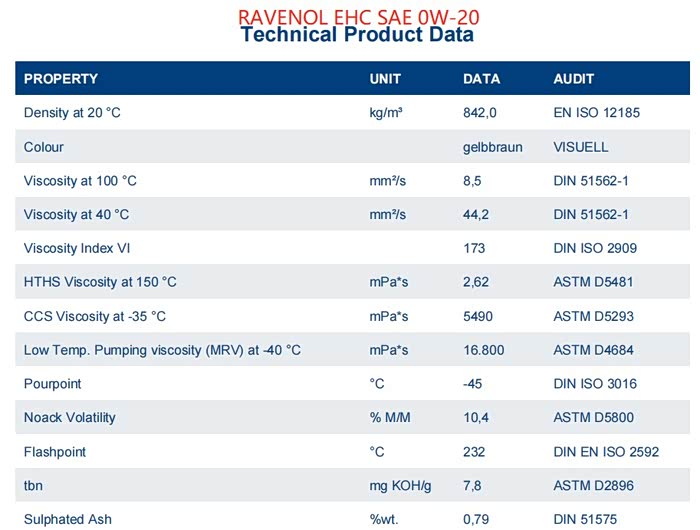Screen dimensions: 700x530
Task: Click the AUDIT column header
Action: pos(573,79)
